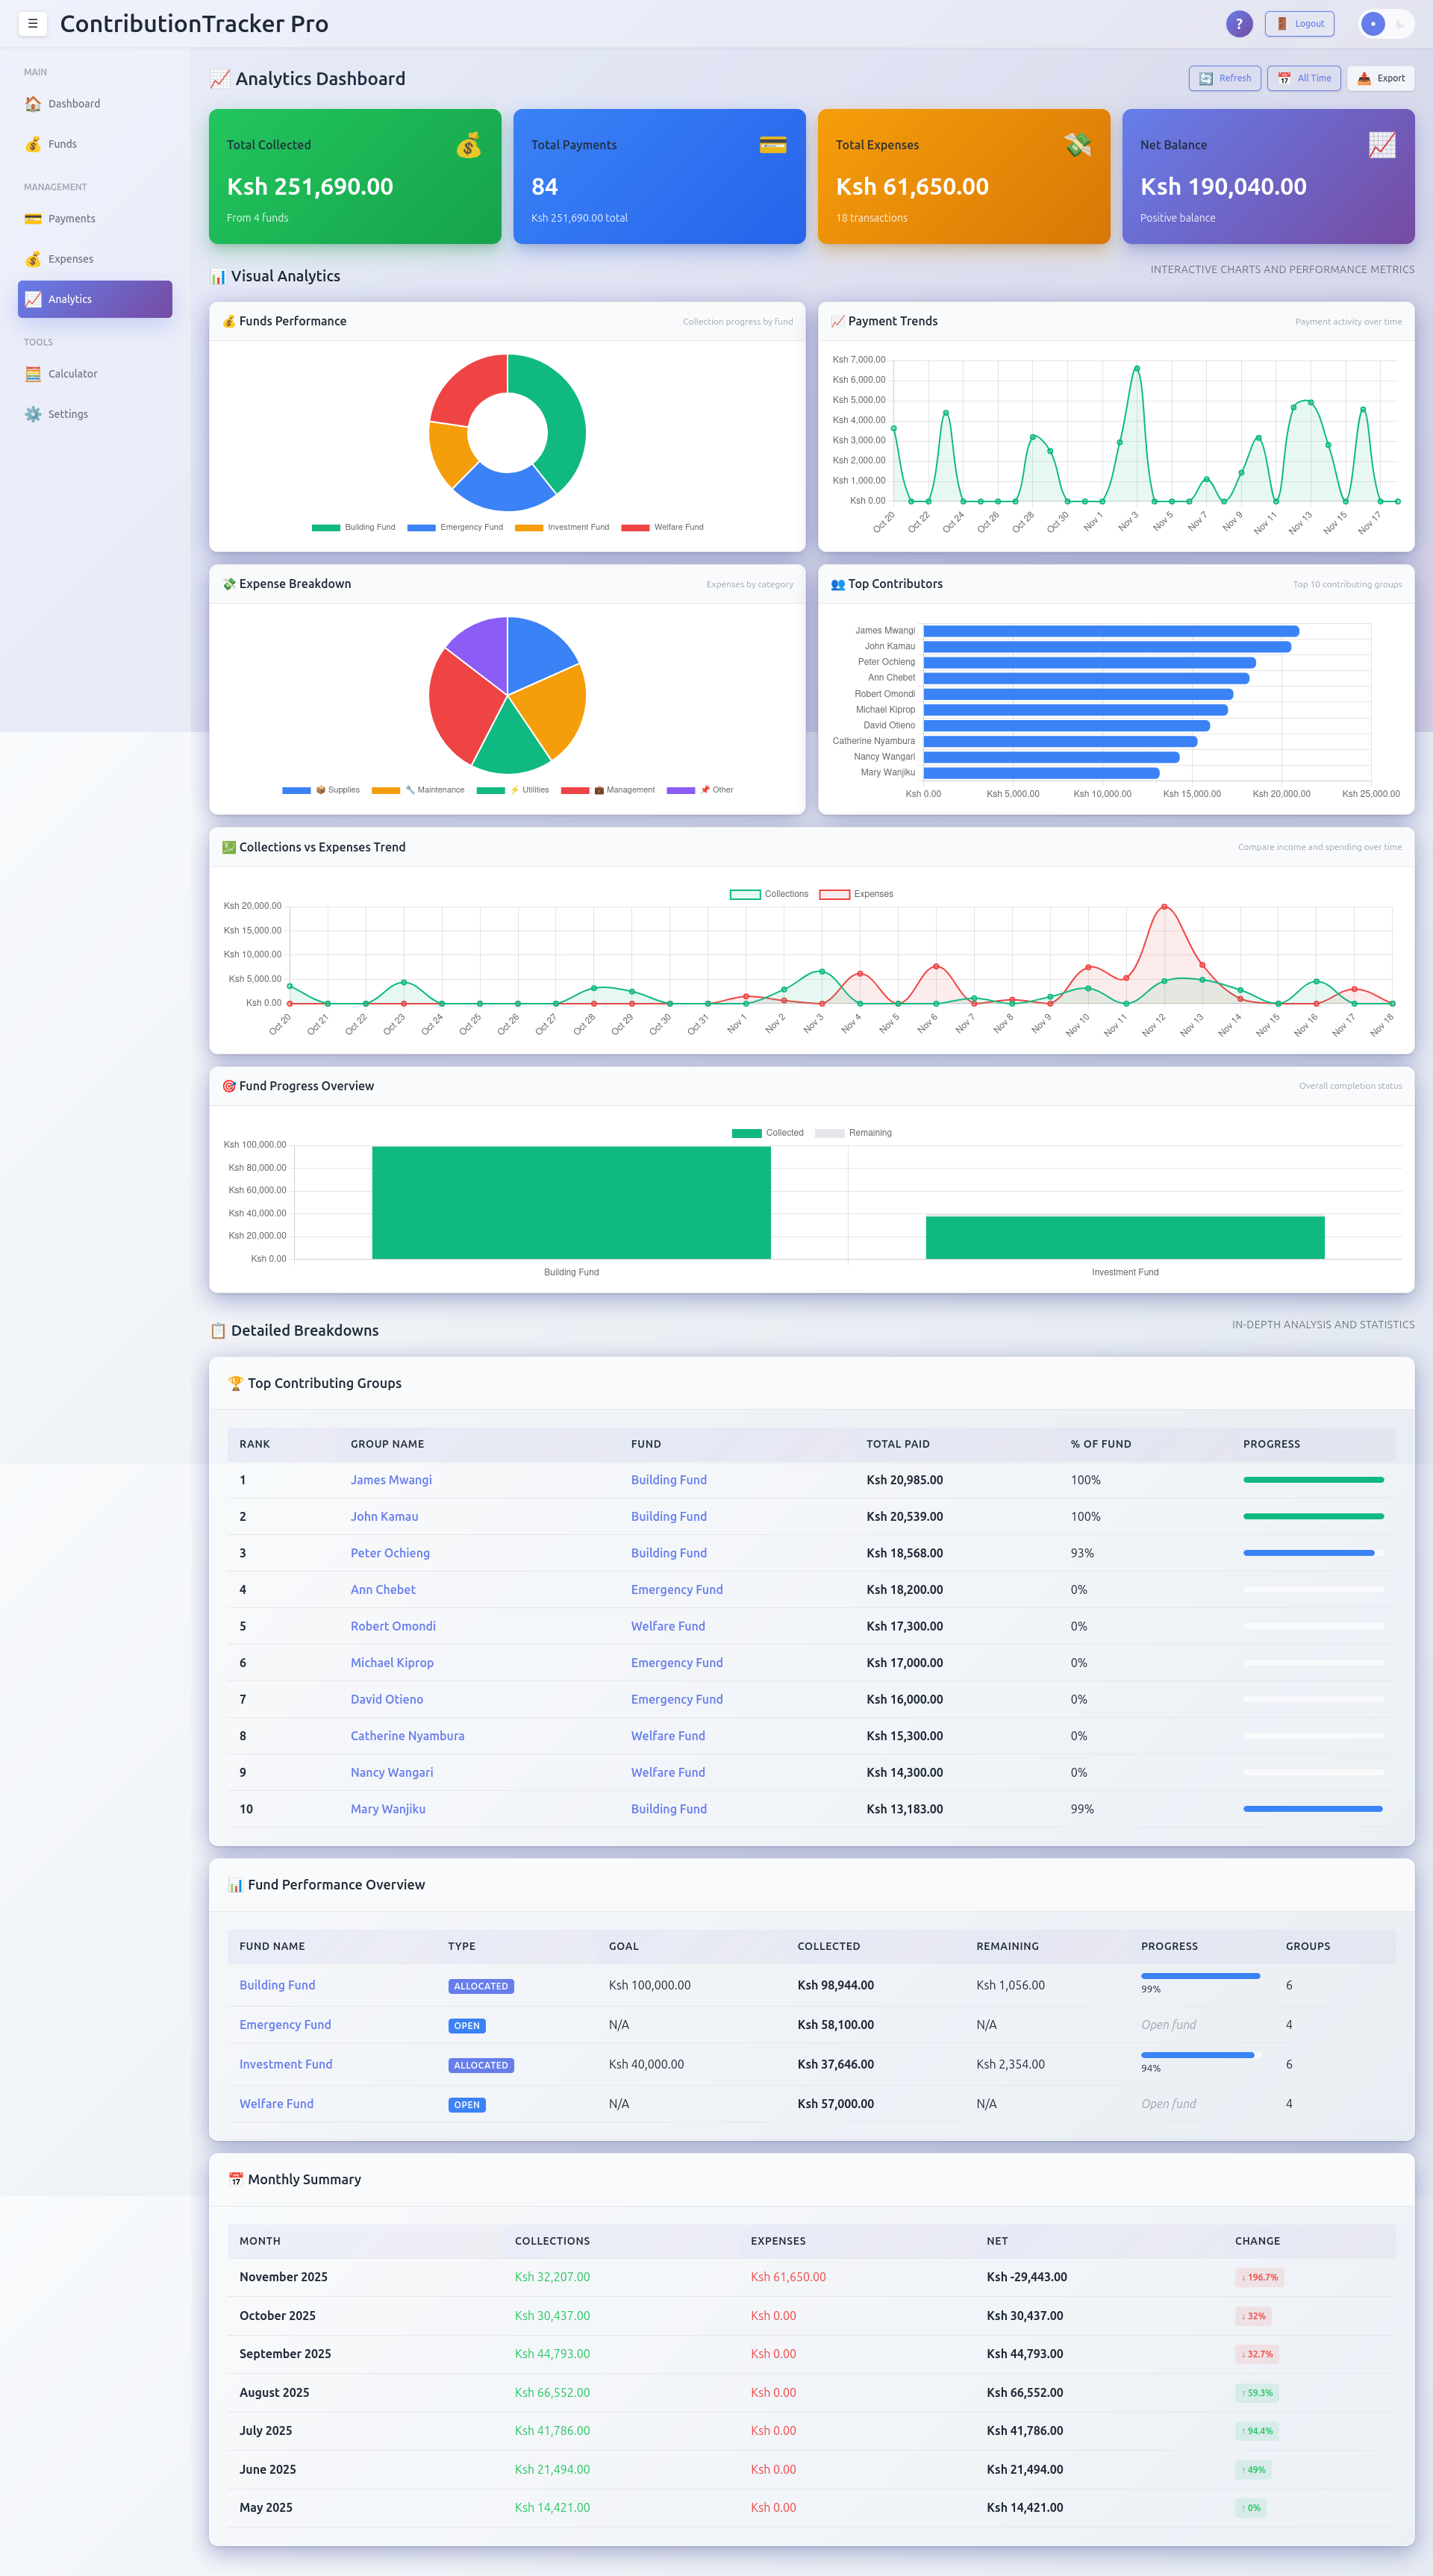Open James Mwangi's group details link
This screenshot has width=1433, height=2576.
tap(390, 1479)
